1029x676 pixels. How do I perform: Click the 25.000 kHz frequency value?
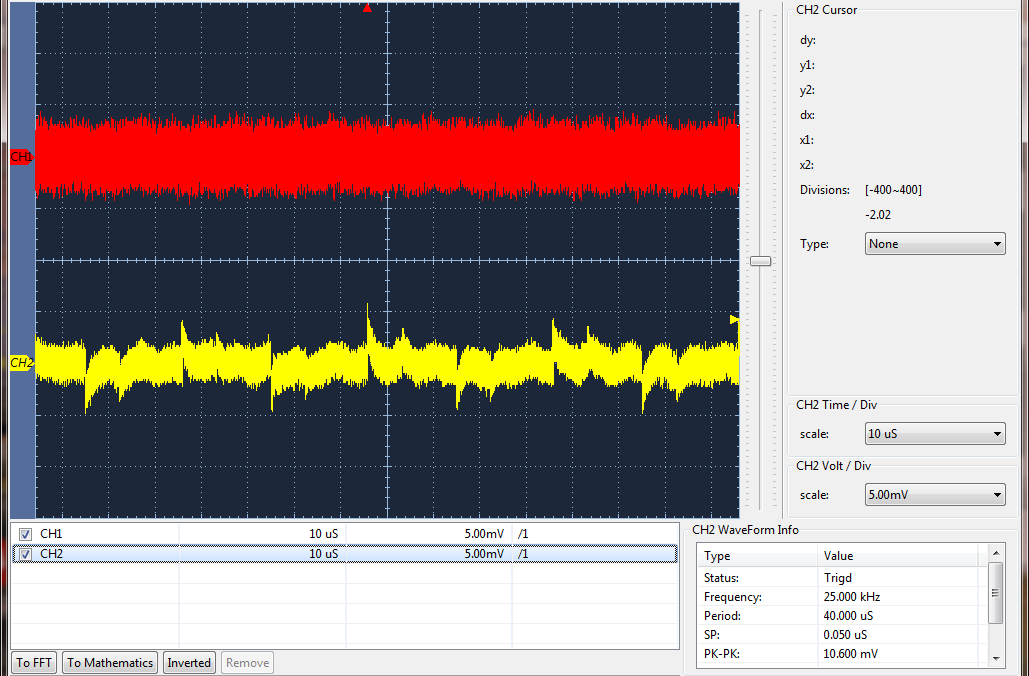[x=852, y=597]
